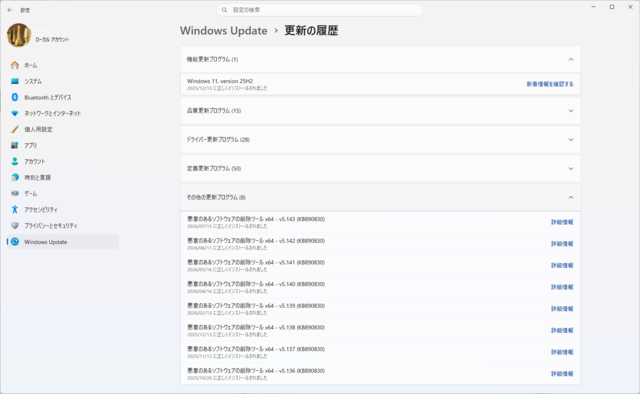Click the システム monitor icon
640x394 pixels.
point(15,81)
